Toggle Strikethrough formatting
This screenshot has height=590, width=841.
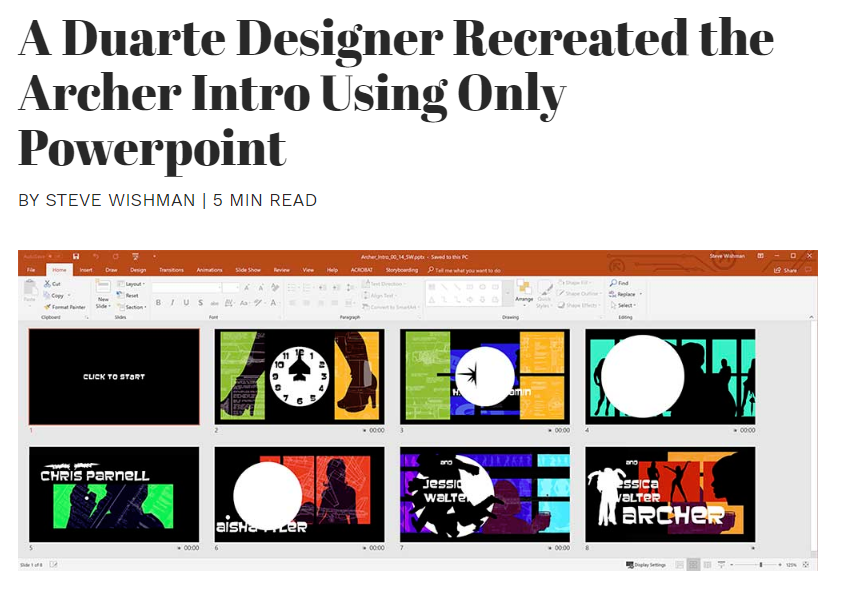pos(215,303)
